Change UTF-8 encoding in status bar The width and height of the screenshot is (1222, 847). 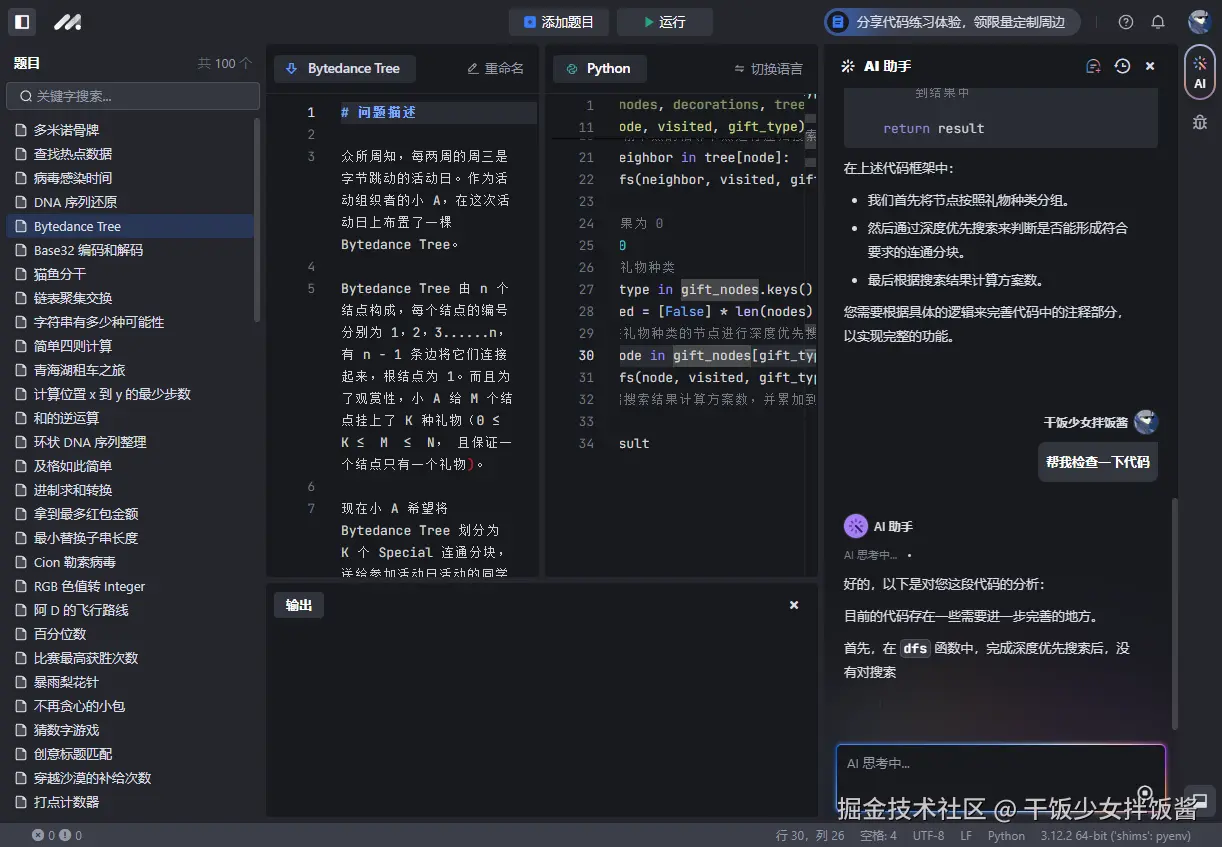[x=928, y=836]
